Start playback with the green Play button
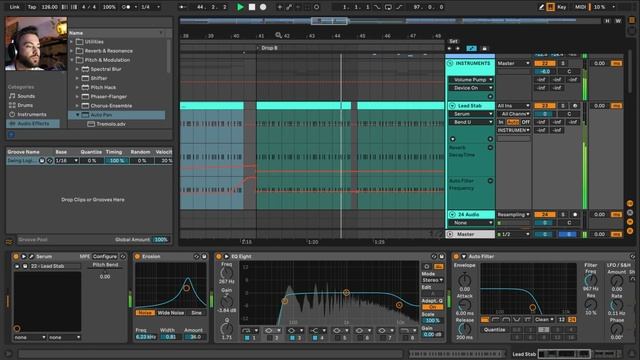 tap(240, 7)
